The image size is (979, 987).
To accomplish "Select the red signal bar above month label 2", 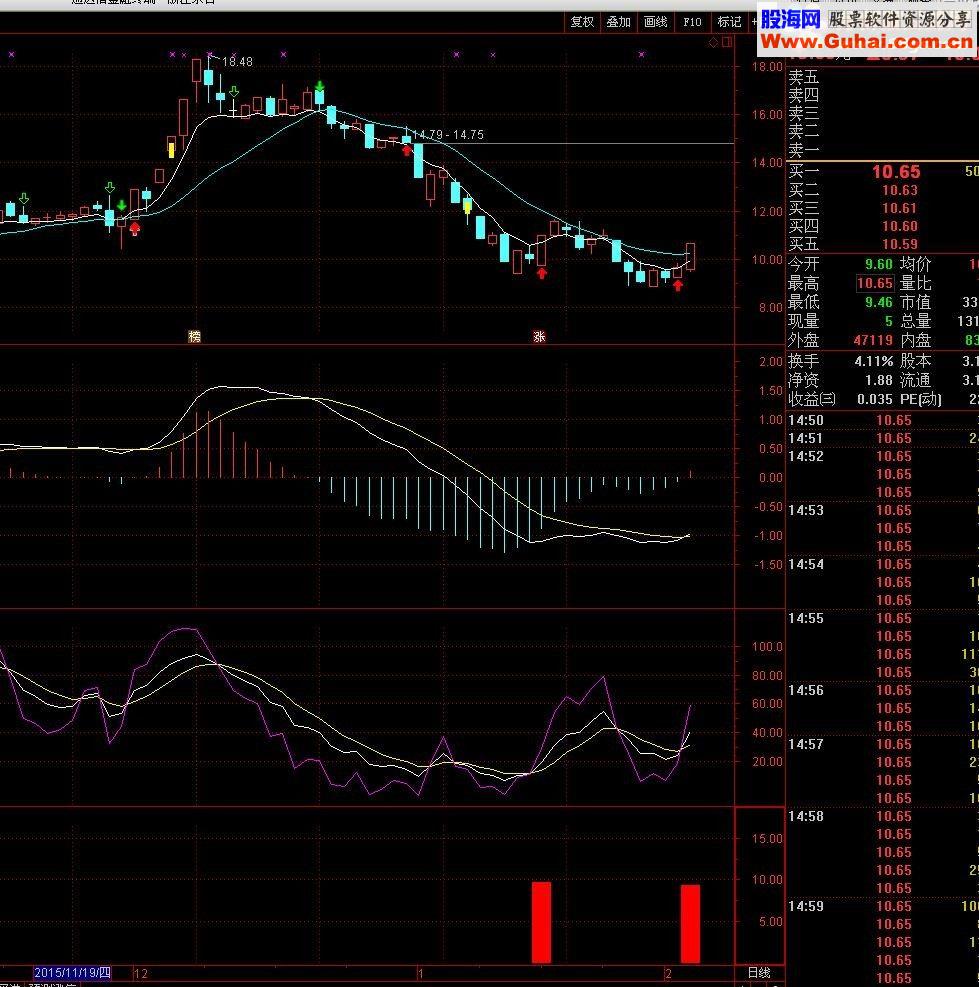I will (x=690, y=924).
